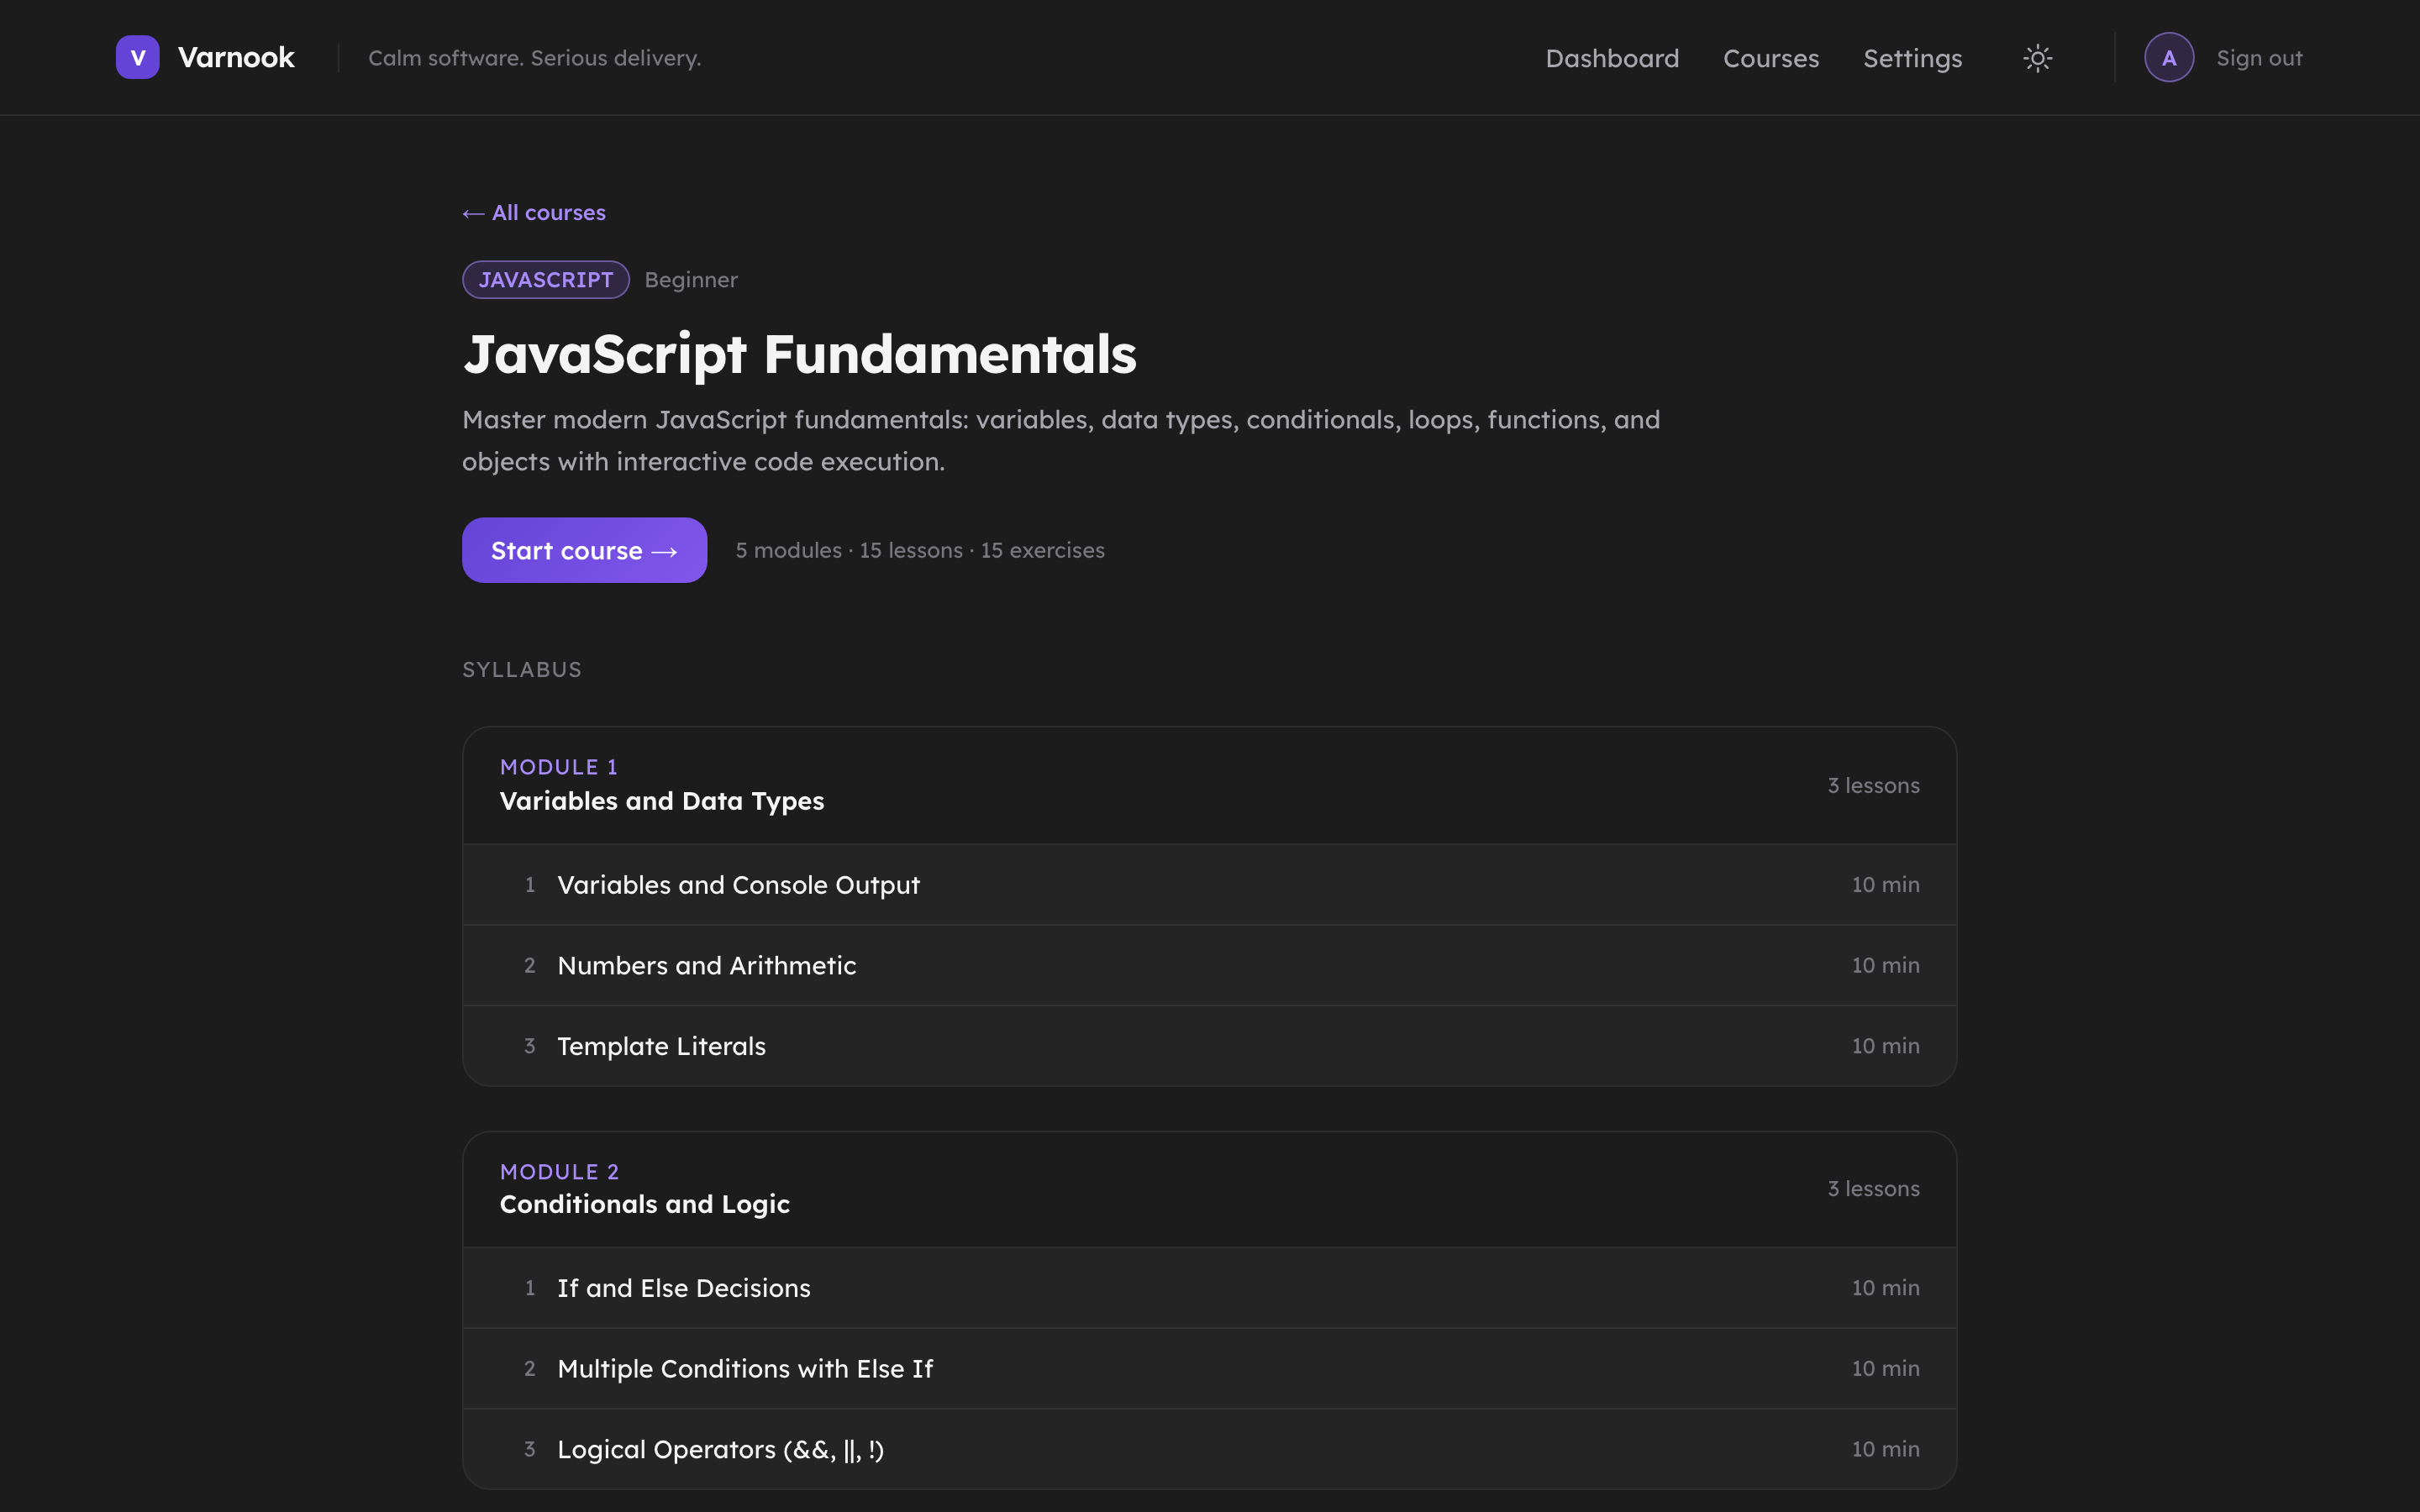
Task: Go back to All courses
Action: 534,213
